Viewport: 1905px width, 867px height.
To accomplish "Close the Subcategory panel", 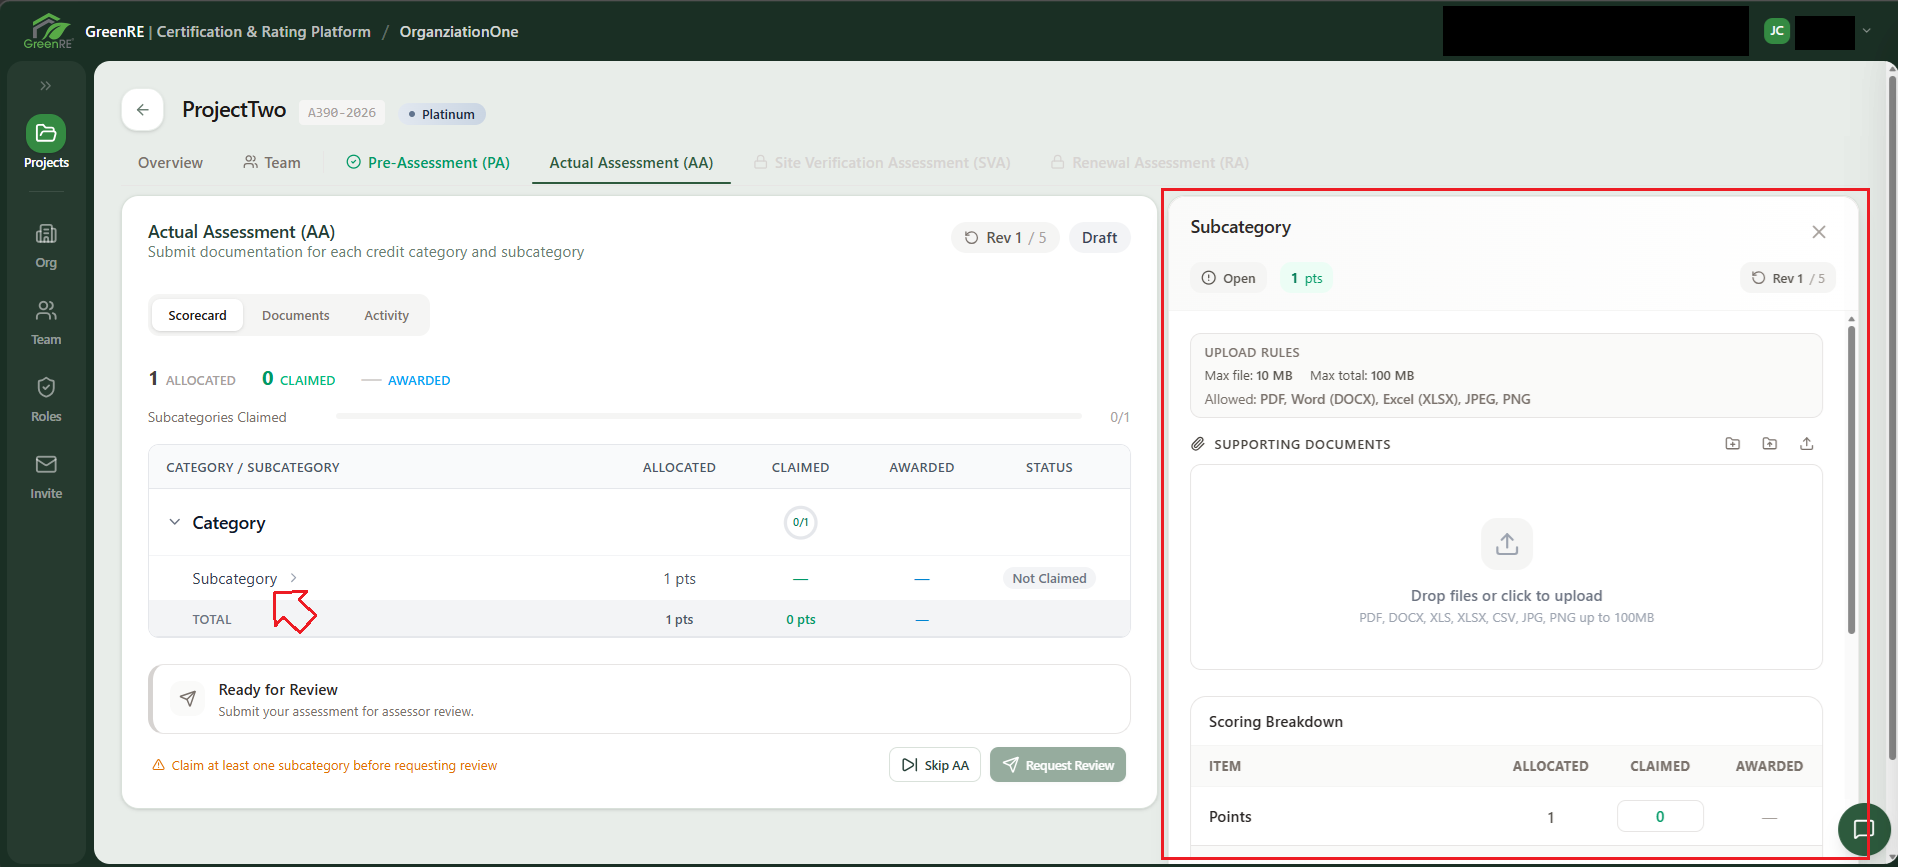I will pos(1819,232).
